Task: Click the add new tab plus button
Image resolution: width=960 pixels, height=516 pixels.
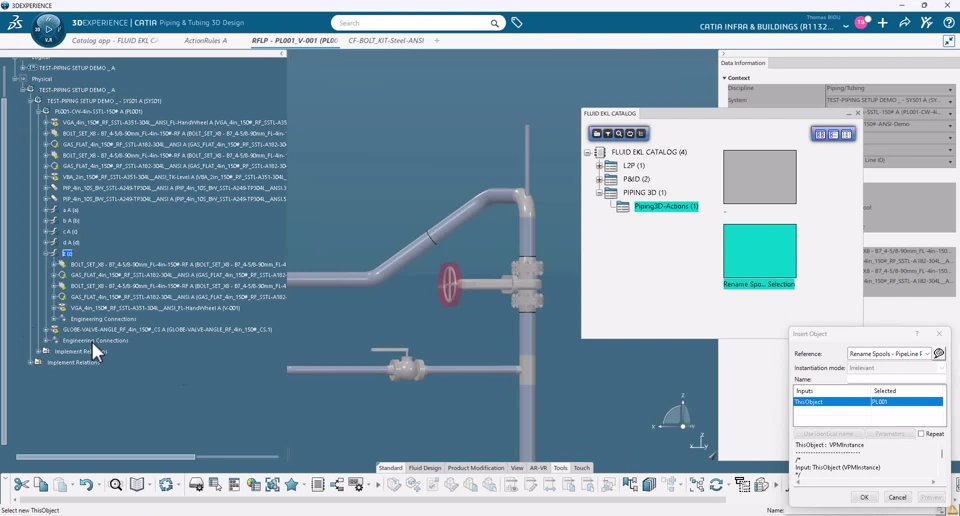Action: tap(437, 40)
